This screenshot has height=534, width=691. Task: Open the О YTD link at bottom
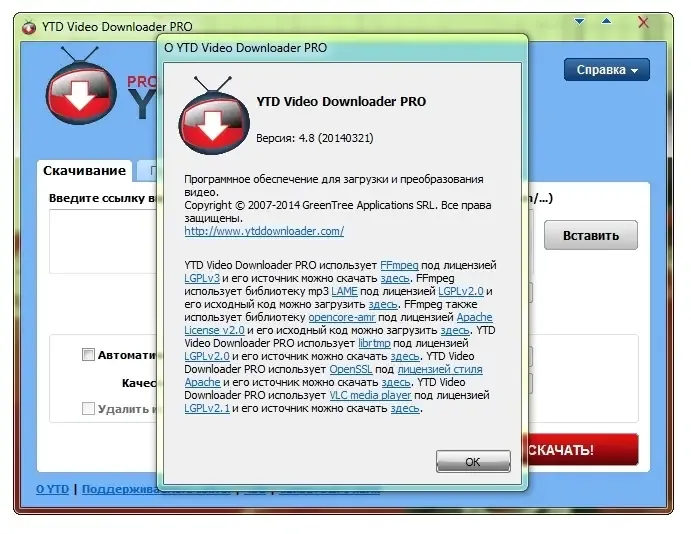click(52, 489)
